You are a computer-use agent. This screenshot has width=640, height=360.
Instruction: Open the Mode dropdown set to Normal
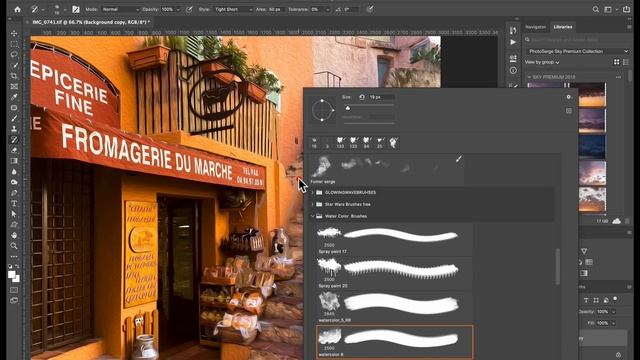pos(120,9)
